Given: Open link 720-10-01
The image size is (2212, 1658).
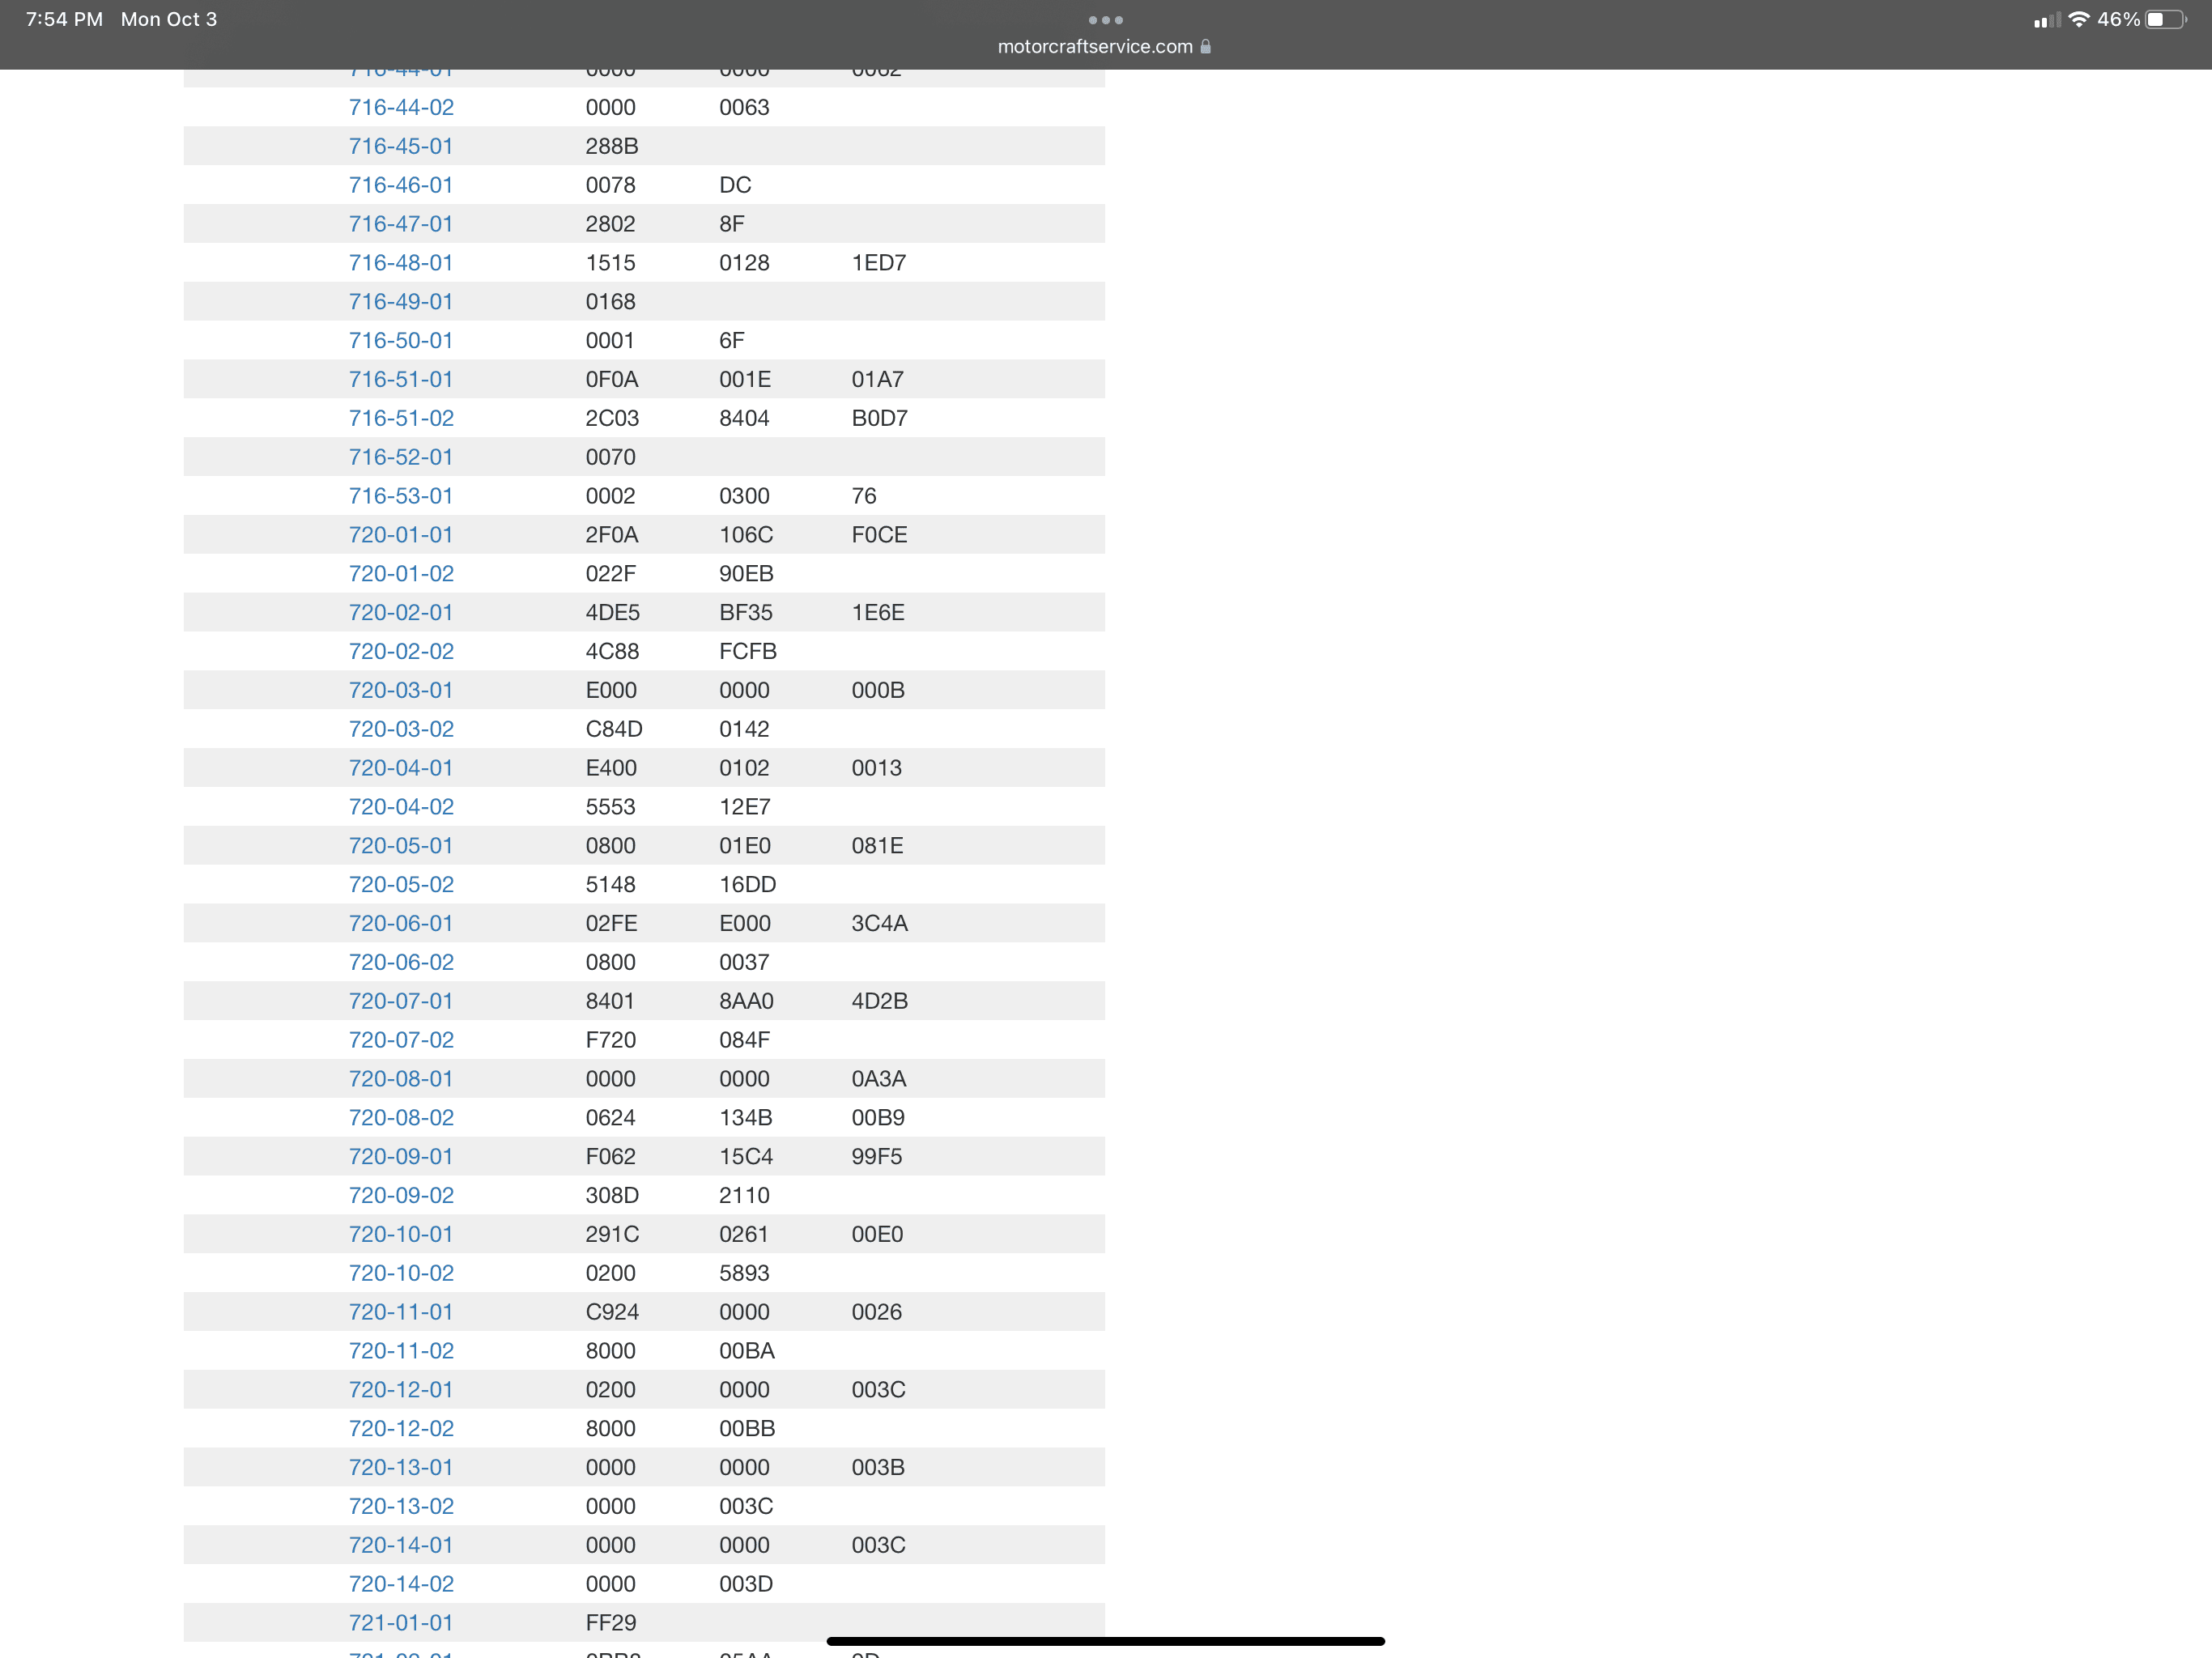Looking at the screenshot, I should click(x=401, y=1234).
